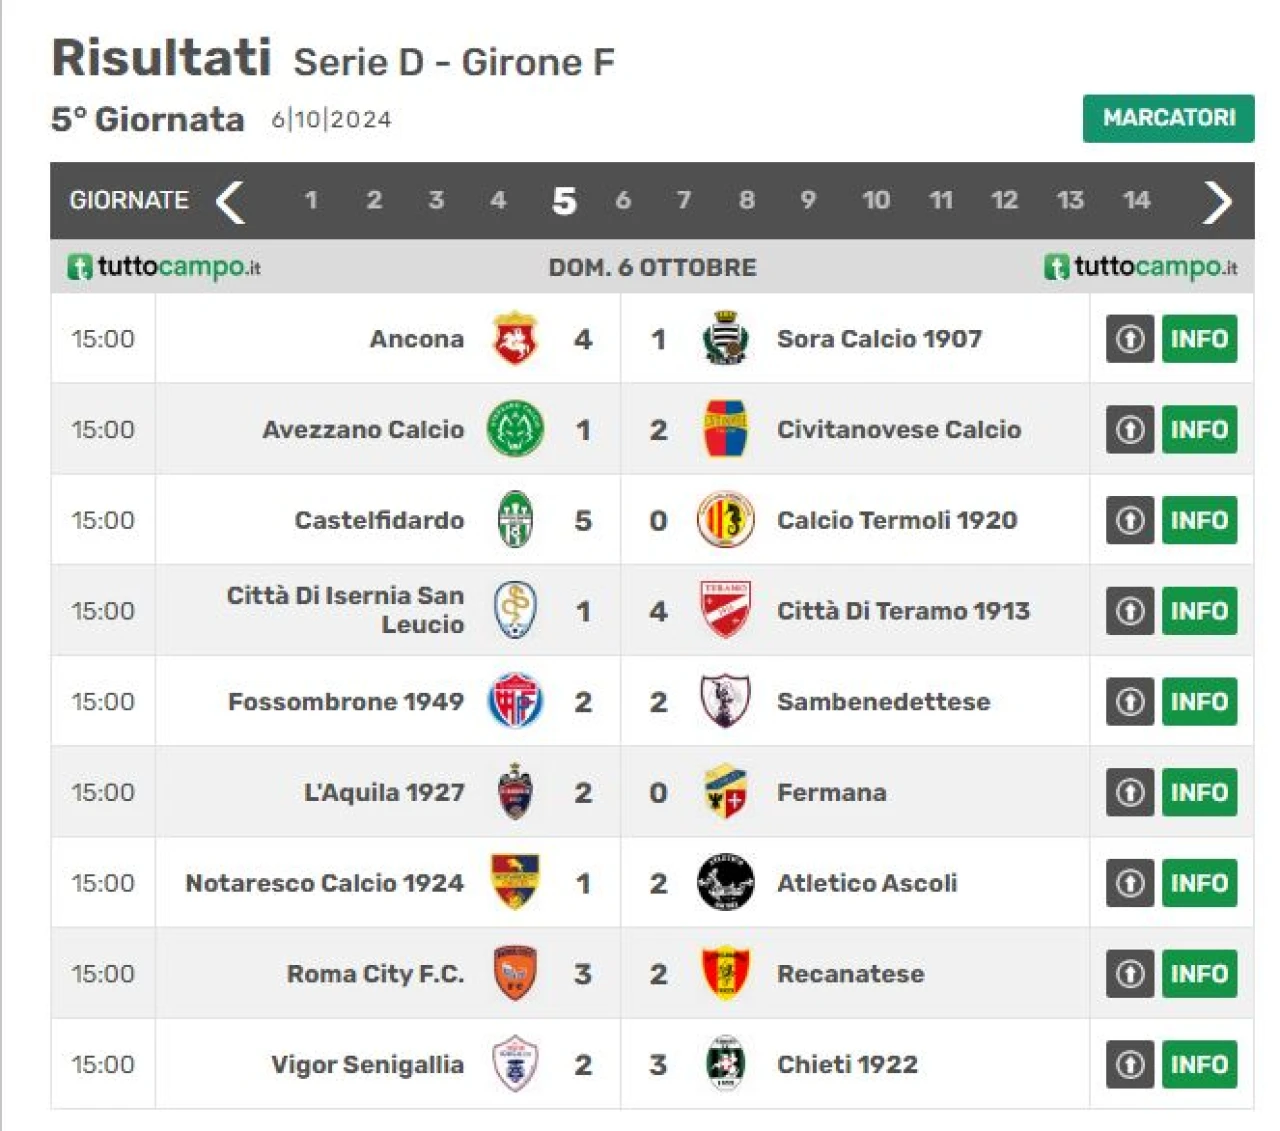Select giornata 1 in the navigation bar
The image size is (1280, 1131).
click(x=311, y=200)
